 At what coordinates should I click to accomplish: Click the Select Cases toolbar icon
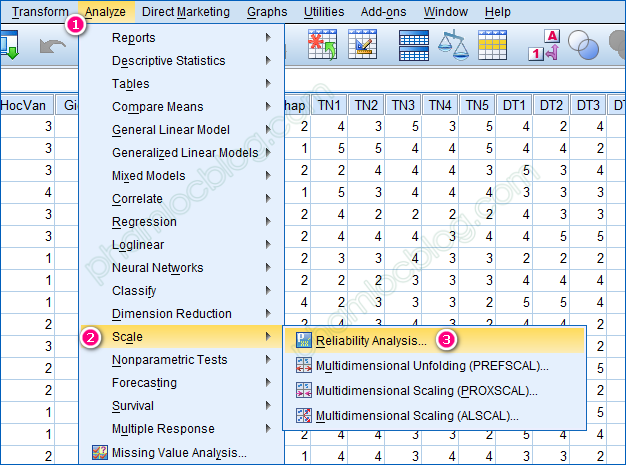(504, 43)
